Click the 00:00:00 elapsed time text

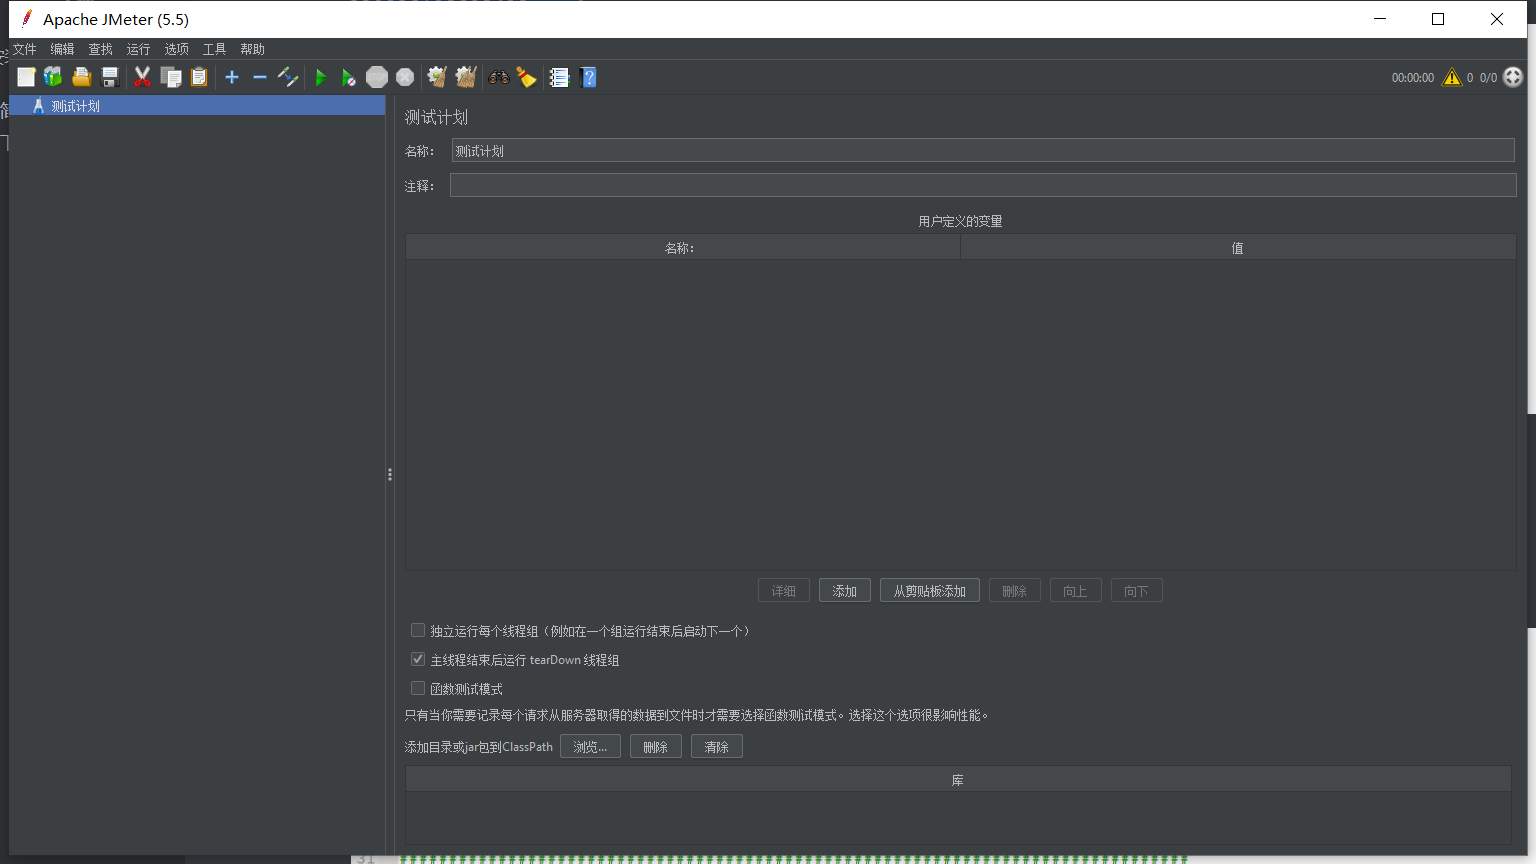point(1413,77)
